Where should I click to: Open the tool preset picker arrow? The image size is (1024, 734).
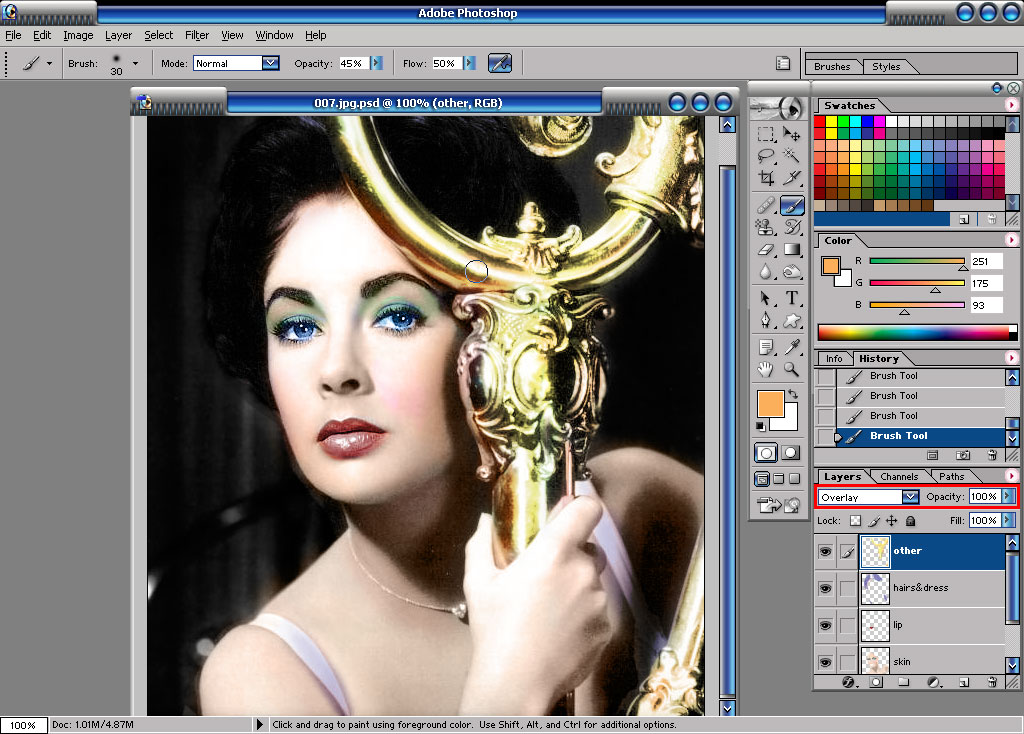pos(49,63)
